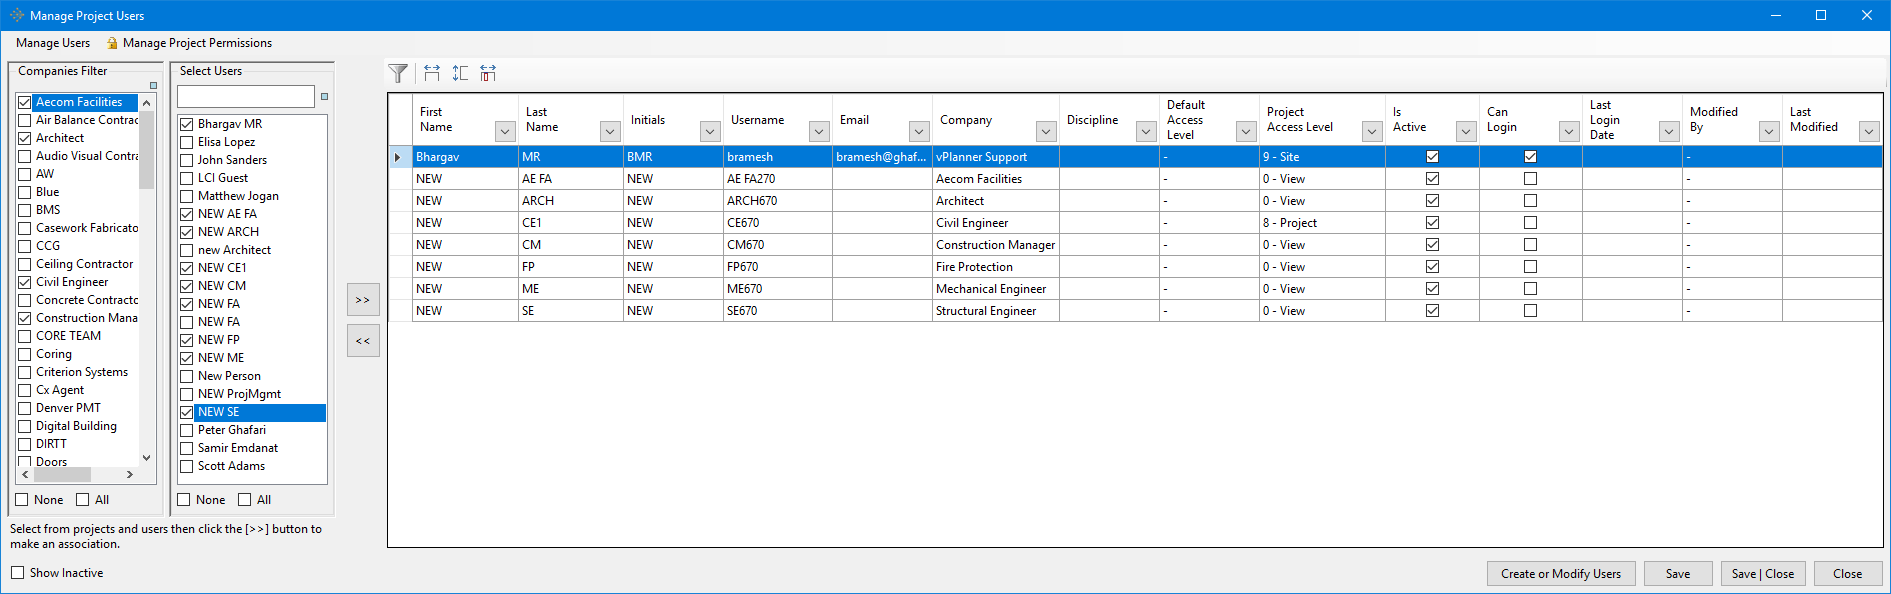Open First Name column filter dropdown

(x=505, y=131)
